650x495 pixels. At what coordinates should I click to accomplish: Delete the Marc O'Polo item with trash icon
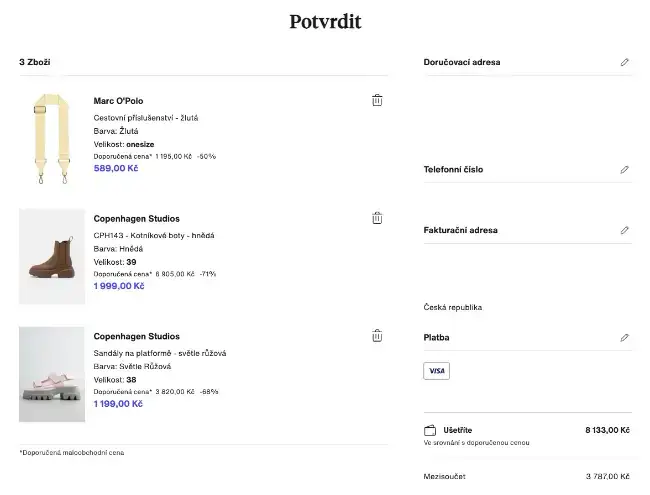377,100
